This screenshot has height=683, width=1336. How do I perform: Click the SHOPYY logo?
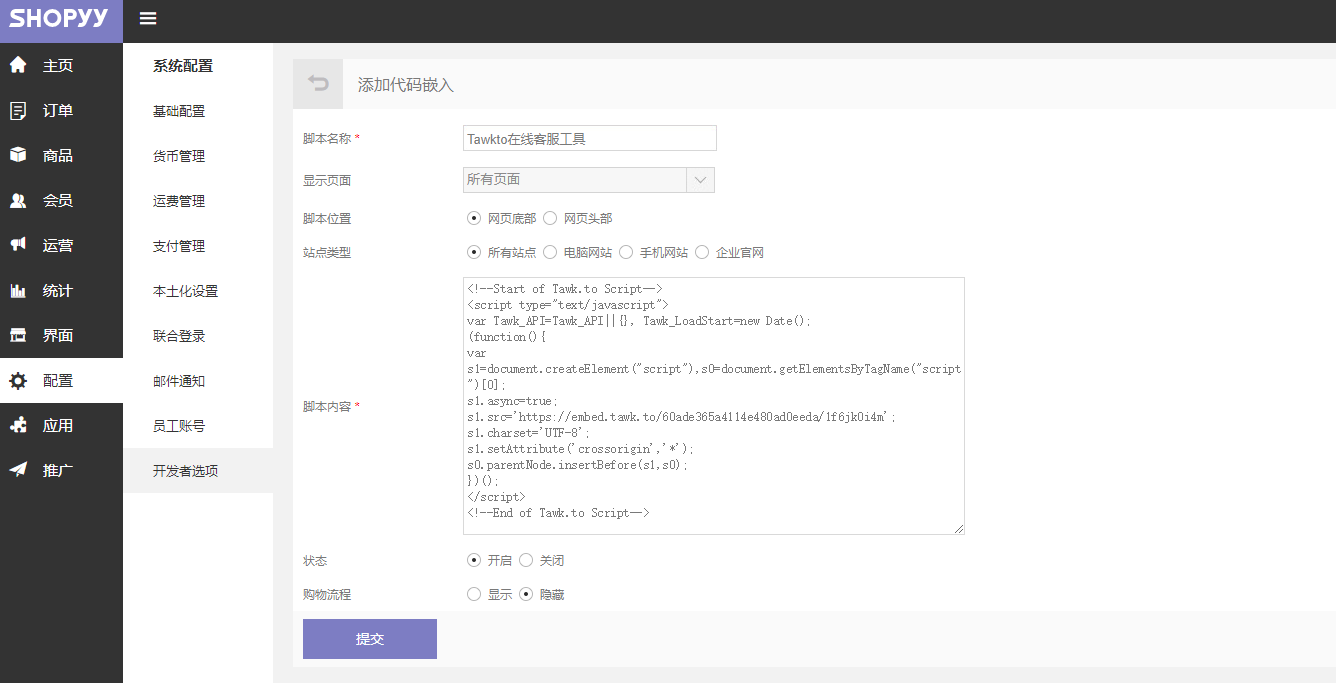[60, 19]
